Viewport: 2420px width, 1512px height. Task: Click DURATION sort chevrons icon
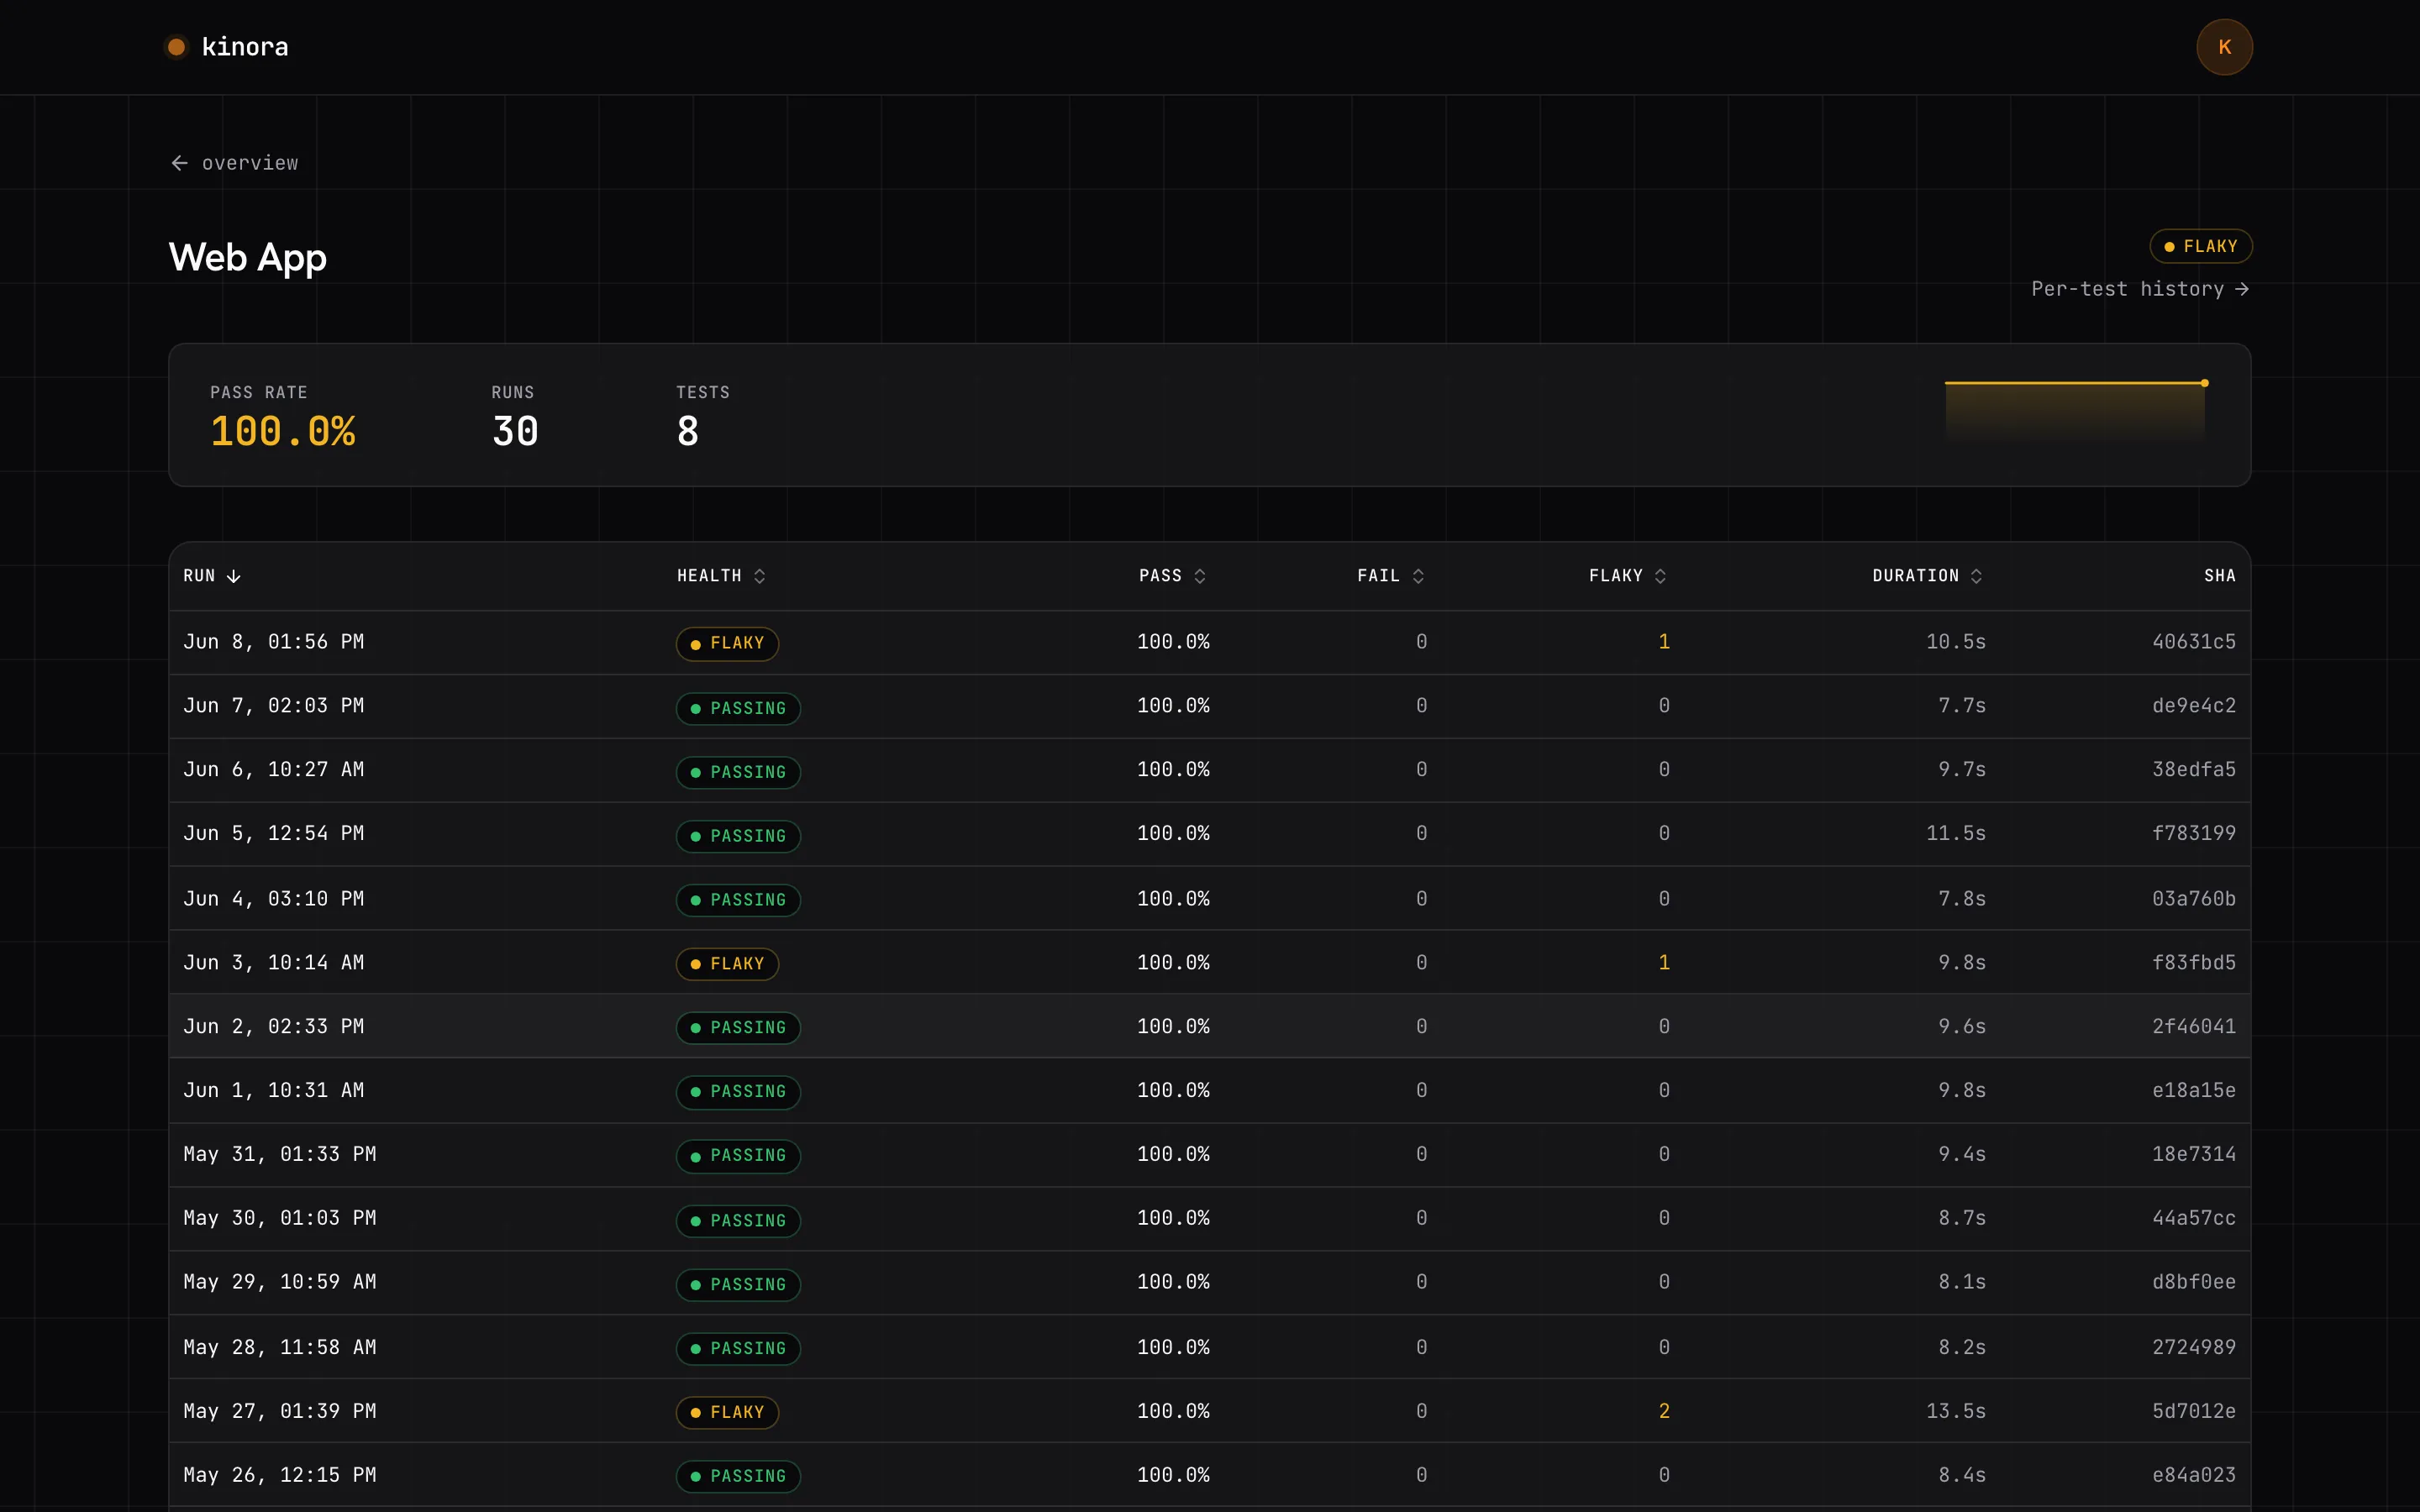[x=1976, y=576]
